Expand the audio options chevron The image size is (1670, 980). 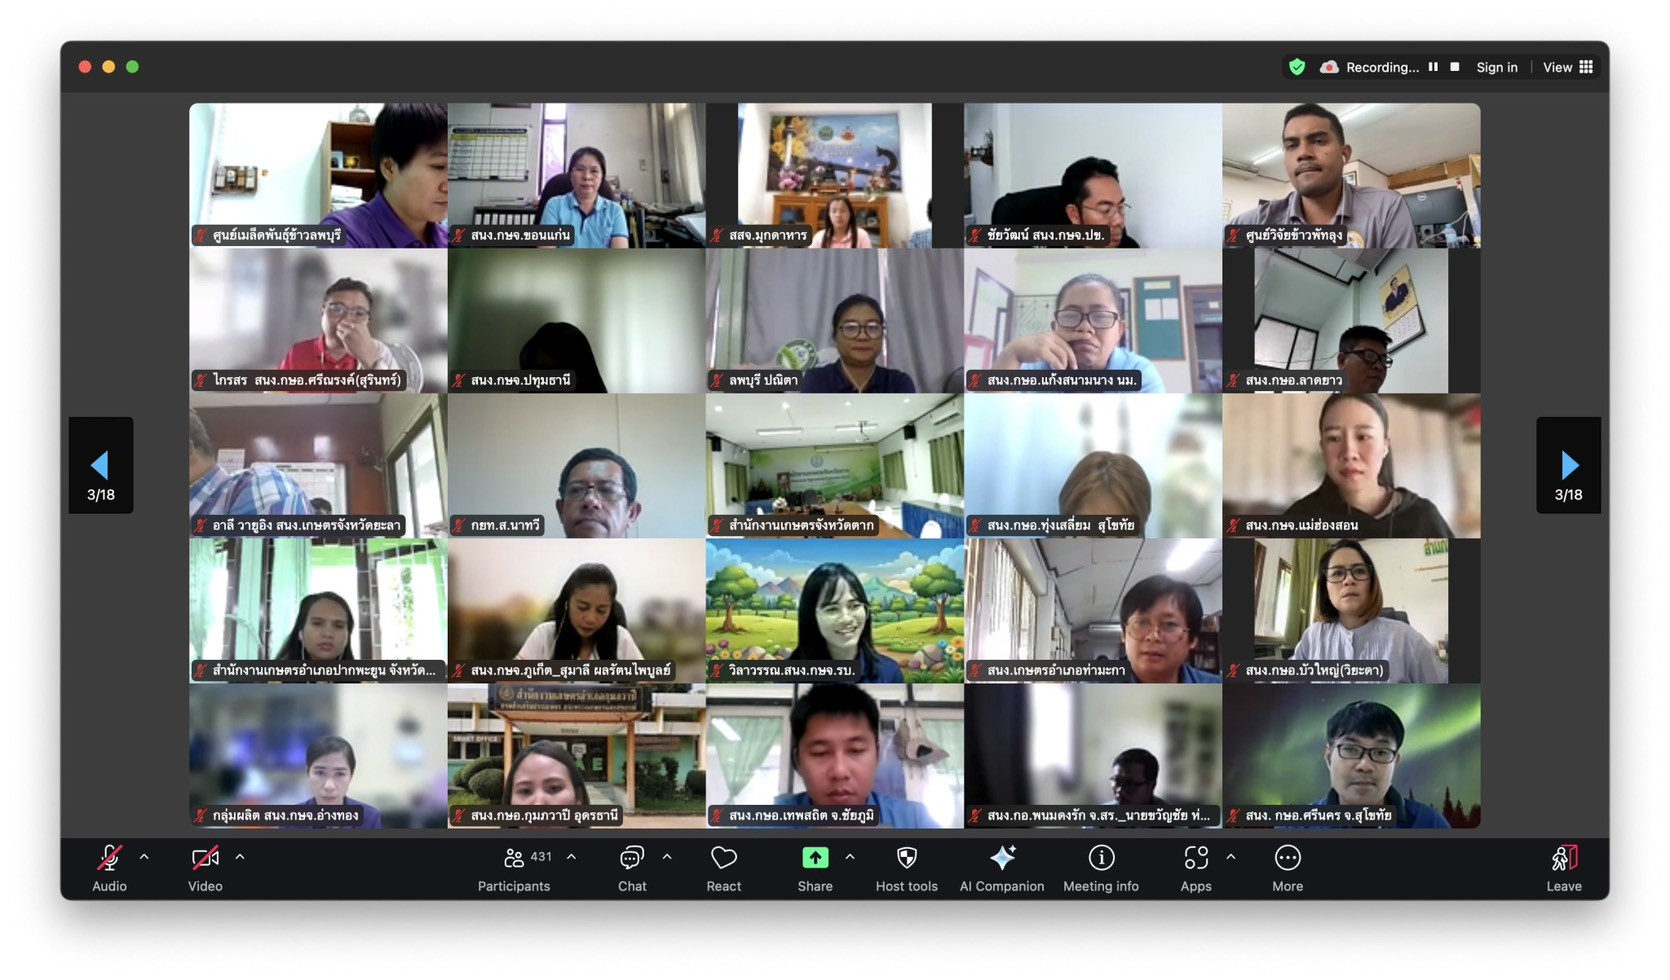coord(144,857)
